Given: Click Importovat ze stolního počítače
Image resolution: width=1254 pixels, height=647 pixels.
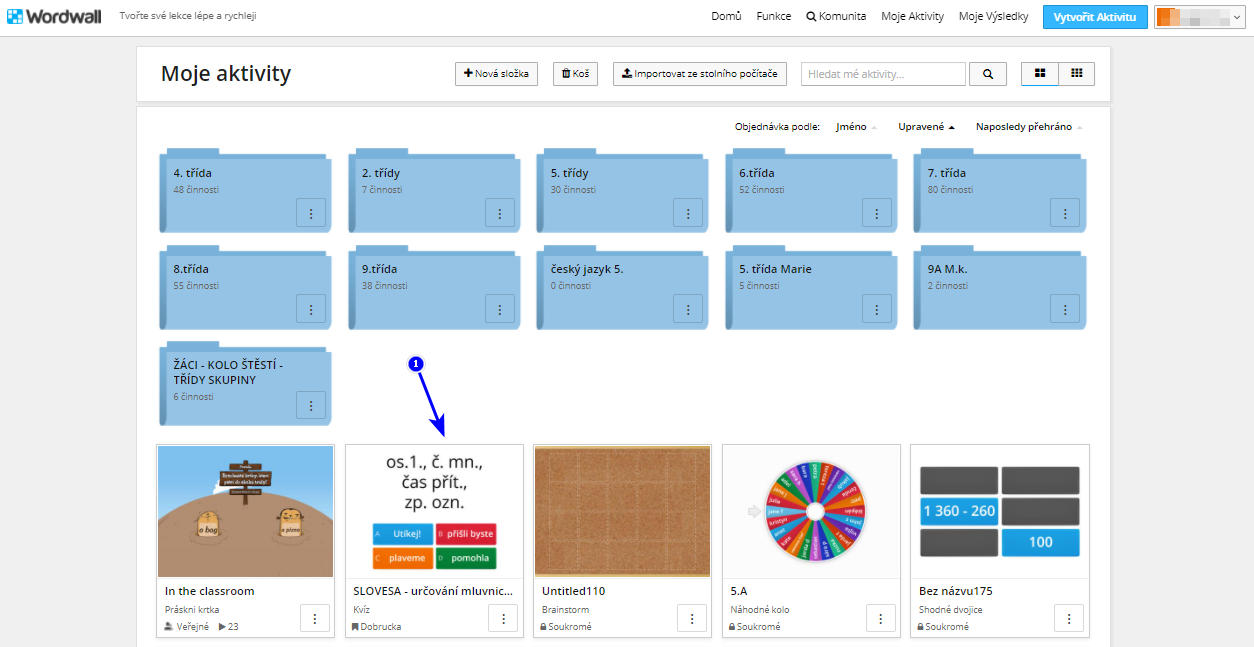Looking at the screenshot, I should [700, 74].
